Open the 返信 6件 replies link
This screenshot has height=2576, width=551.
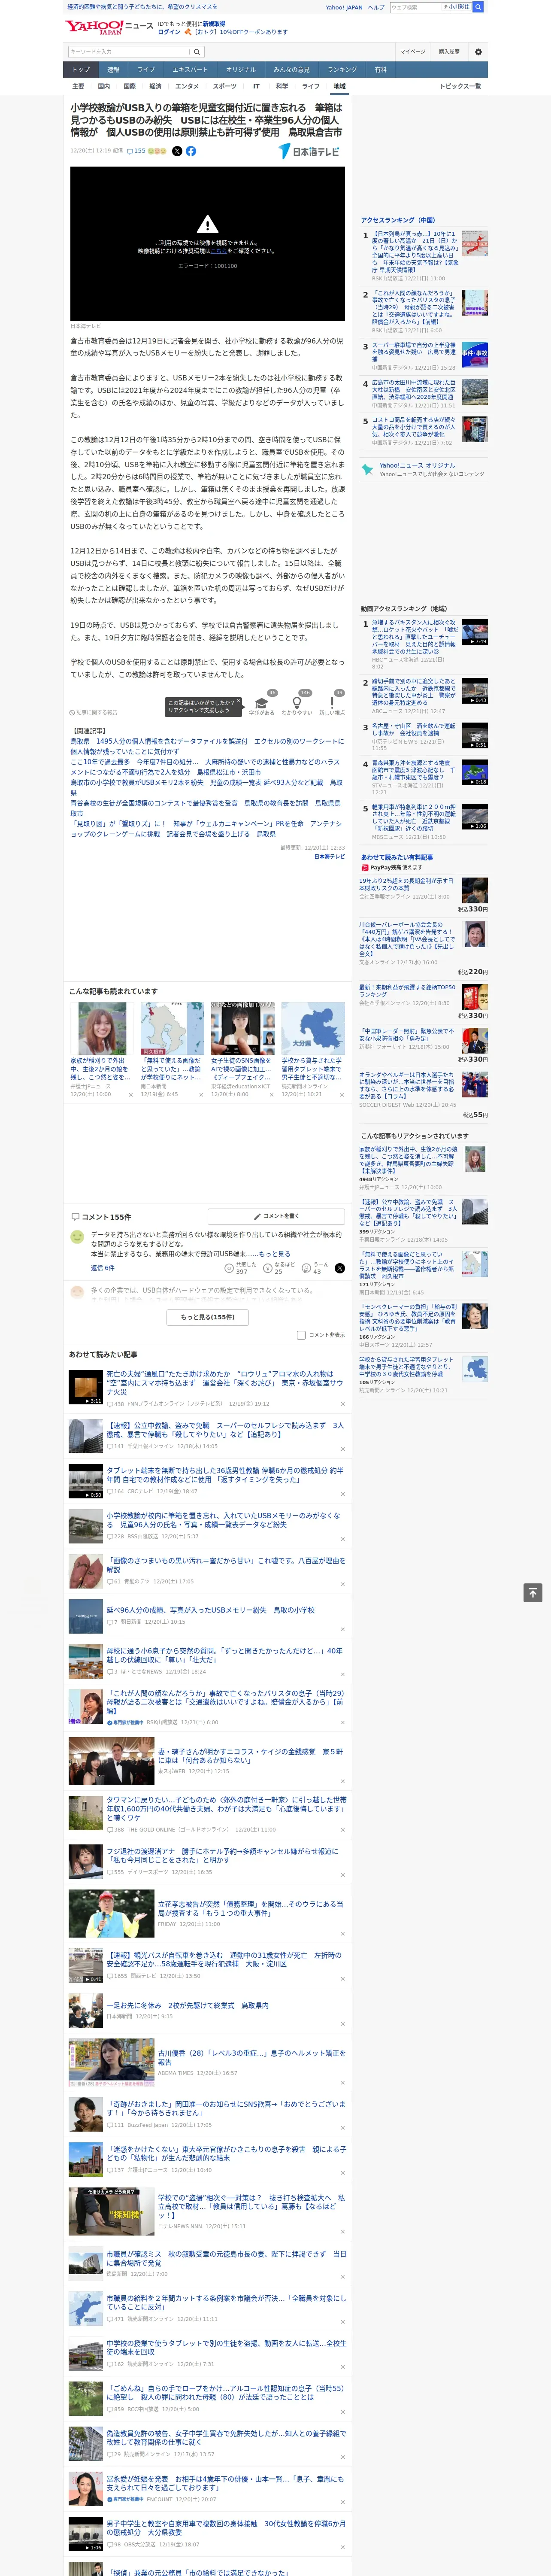tap(102, 1267)
